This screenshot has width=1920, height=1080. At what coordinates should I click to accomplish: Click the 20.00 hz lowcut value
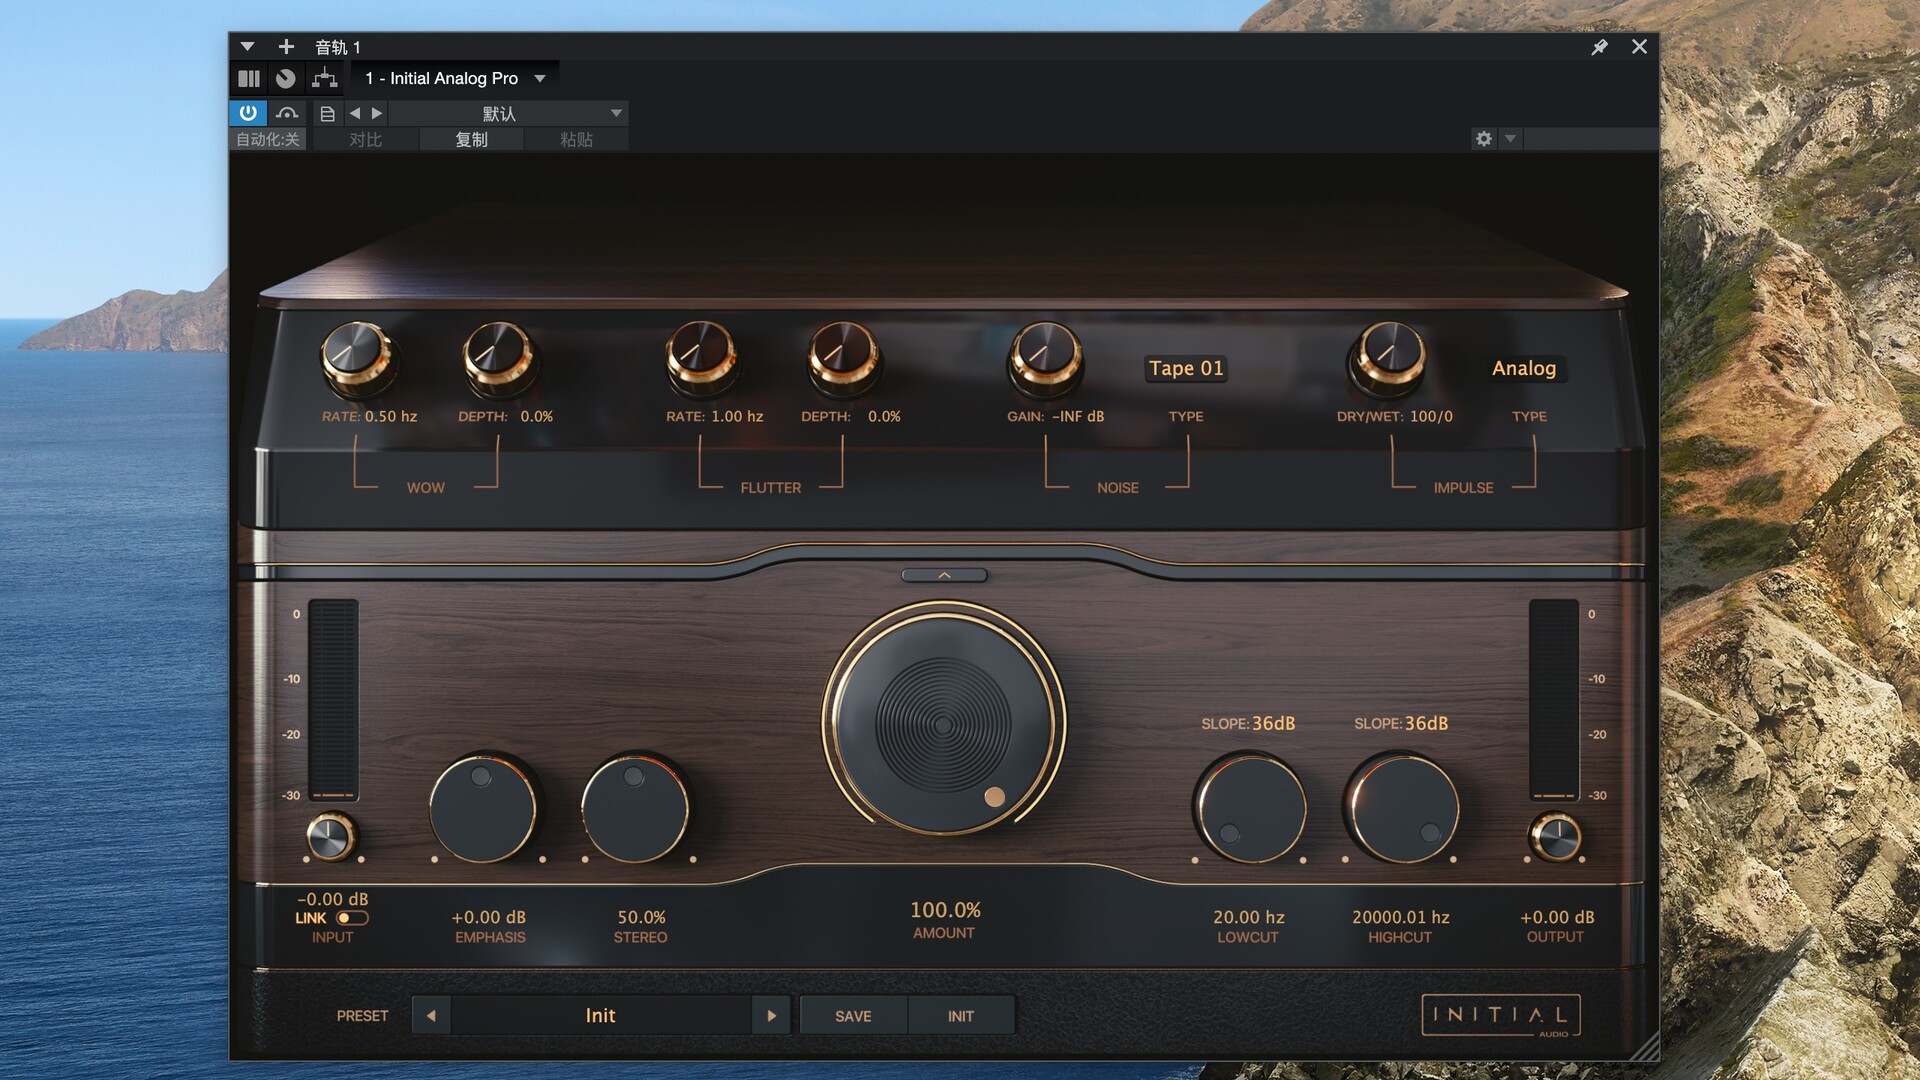pyautogui.click(x=1249, y=917)
